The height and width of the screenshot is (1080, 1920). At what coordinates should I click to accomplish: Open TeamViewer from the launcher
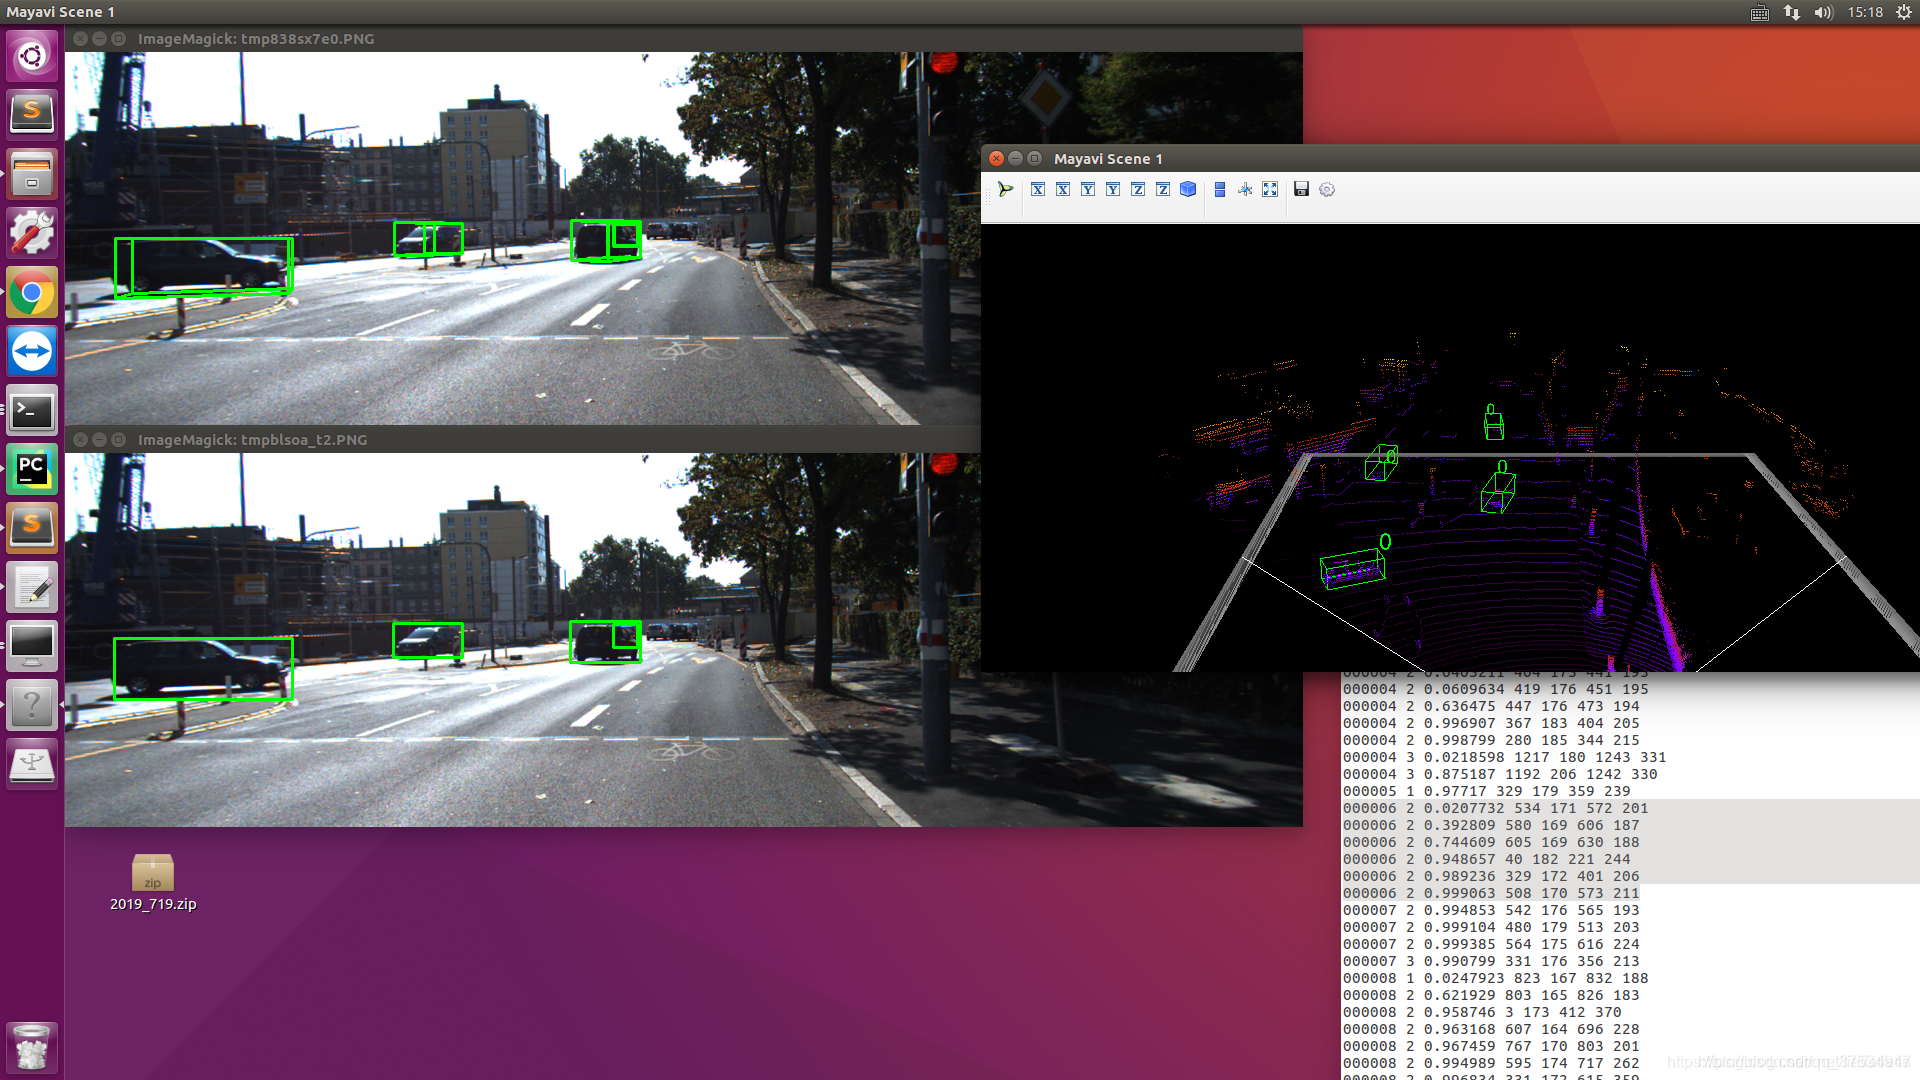pyautogui.click(x=32, y=352)
